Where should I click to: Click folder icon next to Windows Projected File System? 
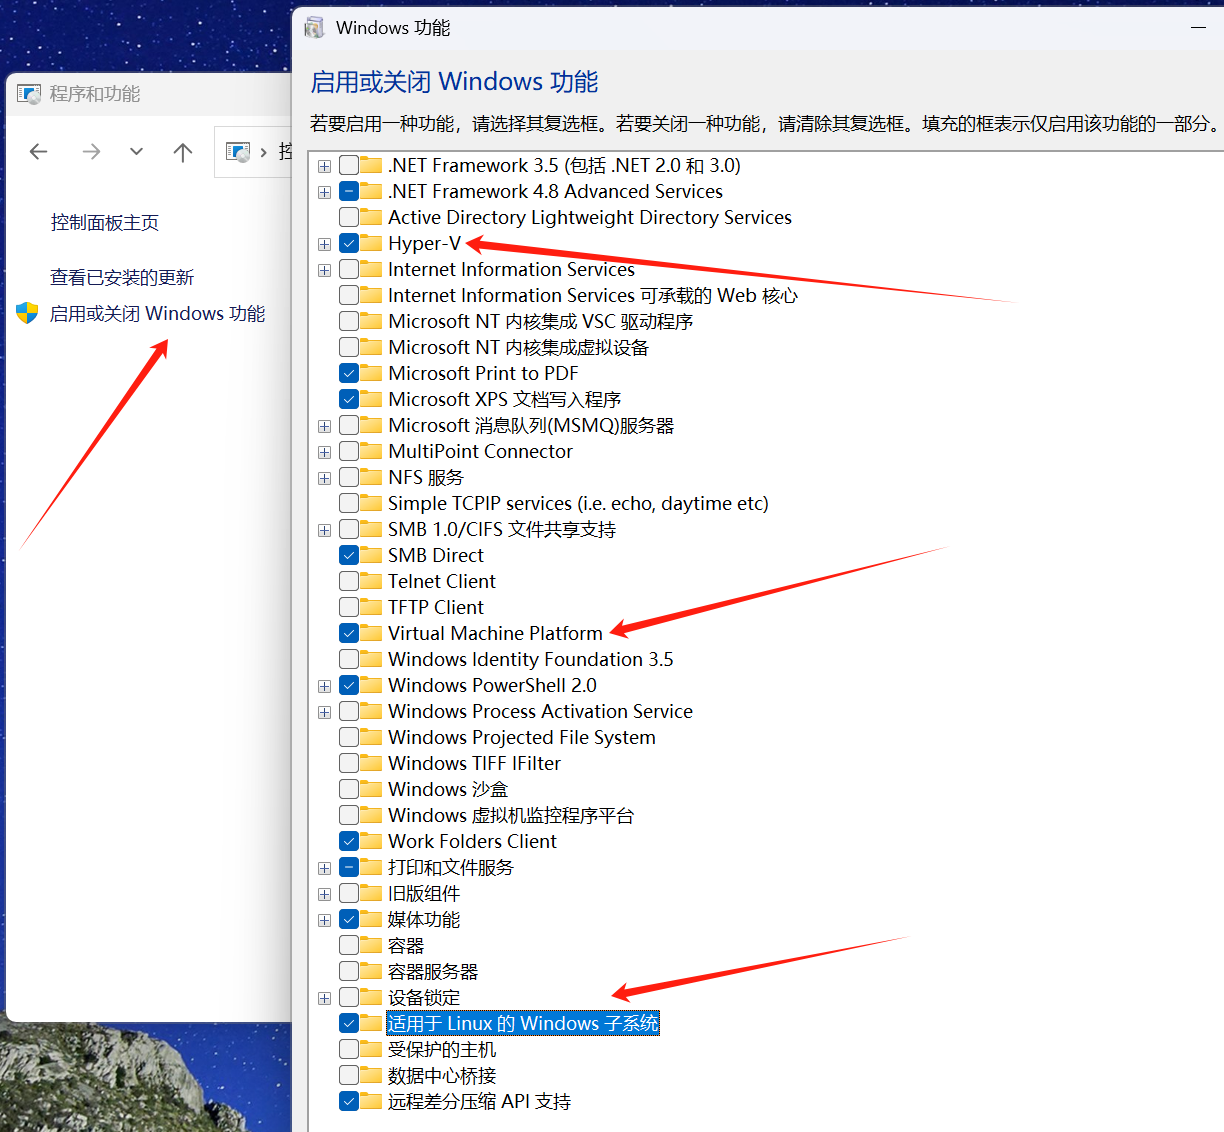click(371, 737)
